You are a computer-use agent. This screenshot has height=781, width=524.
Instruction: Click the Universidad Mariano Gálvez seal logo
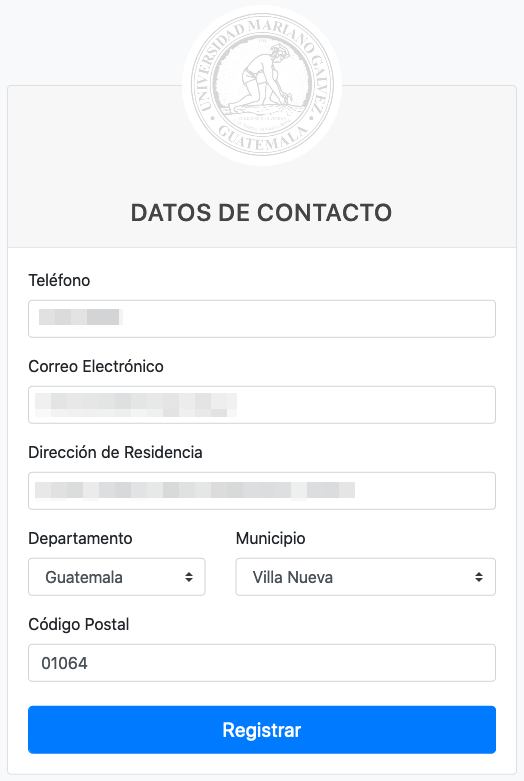(x=262, y=85)
